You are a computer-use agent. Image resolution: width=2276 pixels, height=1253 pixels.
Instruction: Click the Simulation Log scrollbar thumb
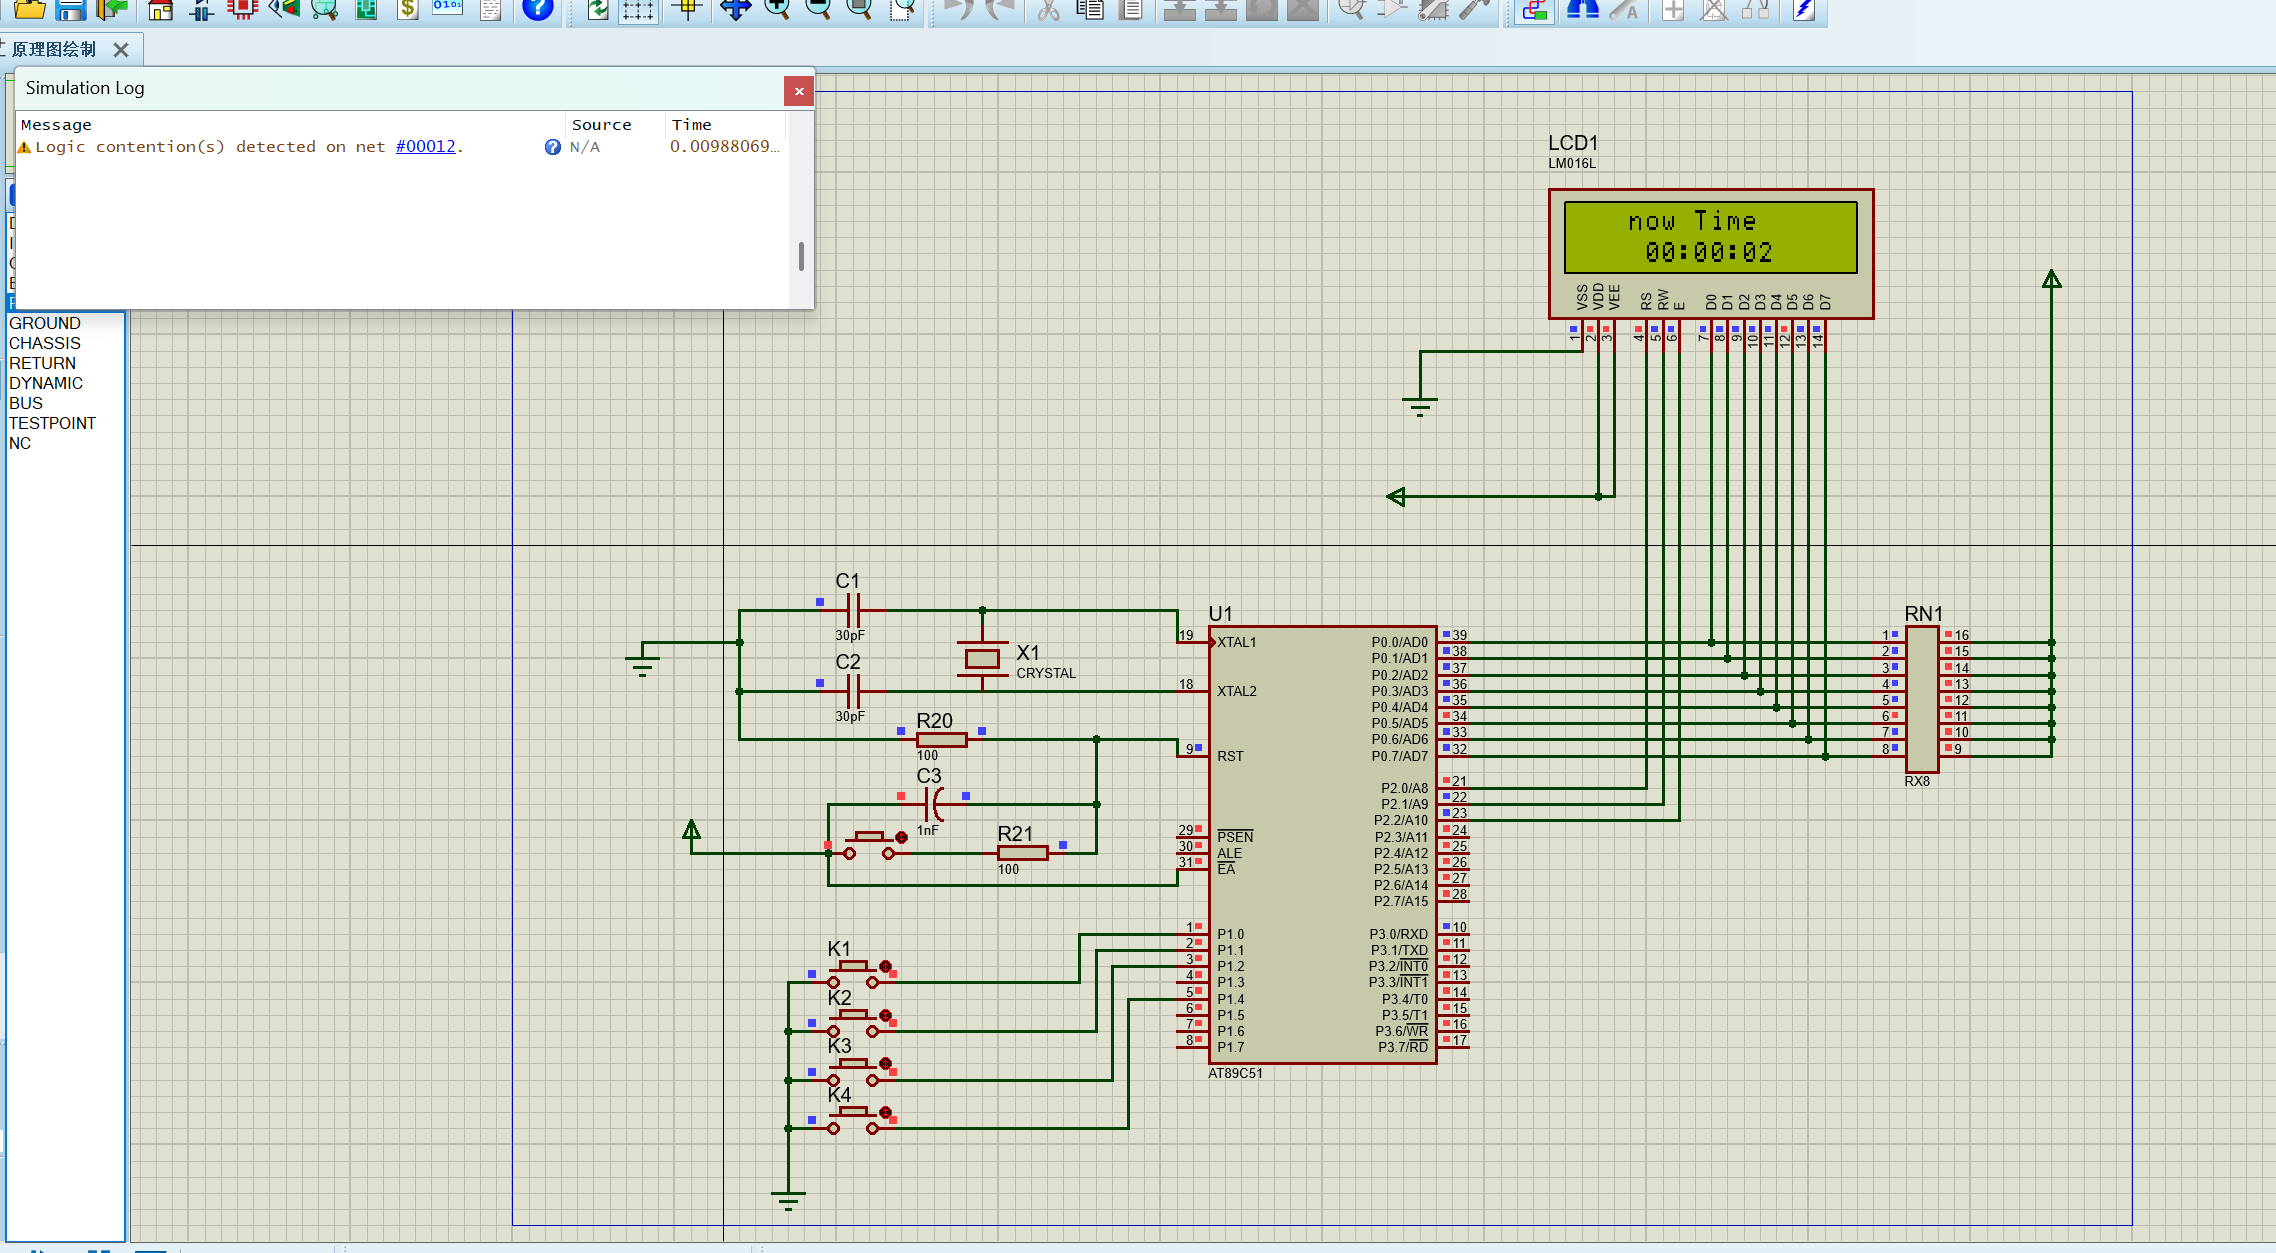tap(801, 256)
